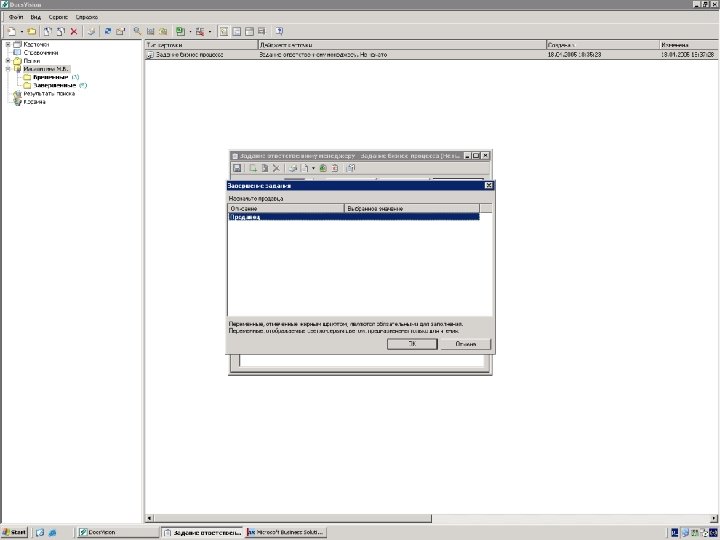
Task: Click the green circle icon in the card window toolbar
Action: [323, 169]
